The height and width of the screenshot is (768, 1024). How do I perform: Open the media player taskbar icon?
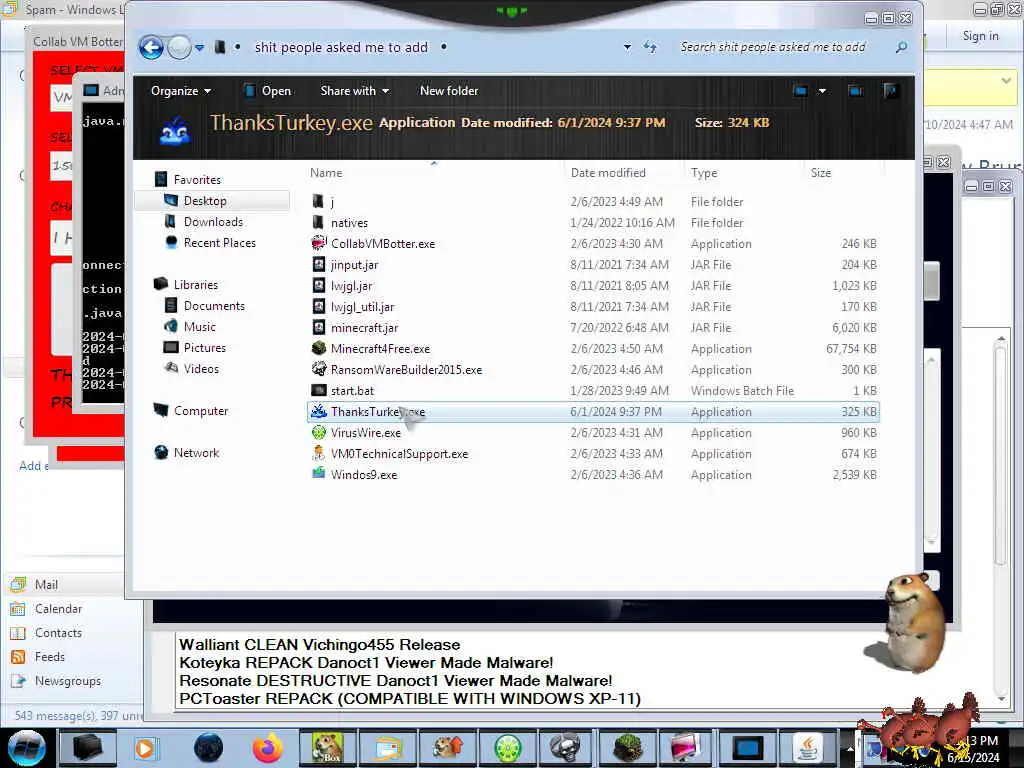pyautogui.click(x=145, y=748)
